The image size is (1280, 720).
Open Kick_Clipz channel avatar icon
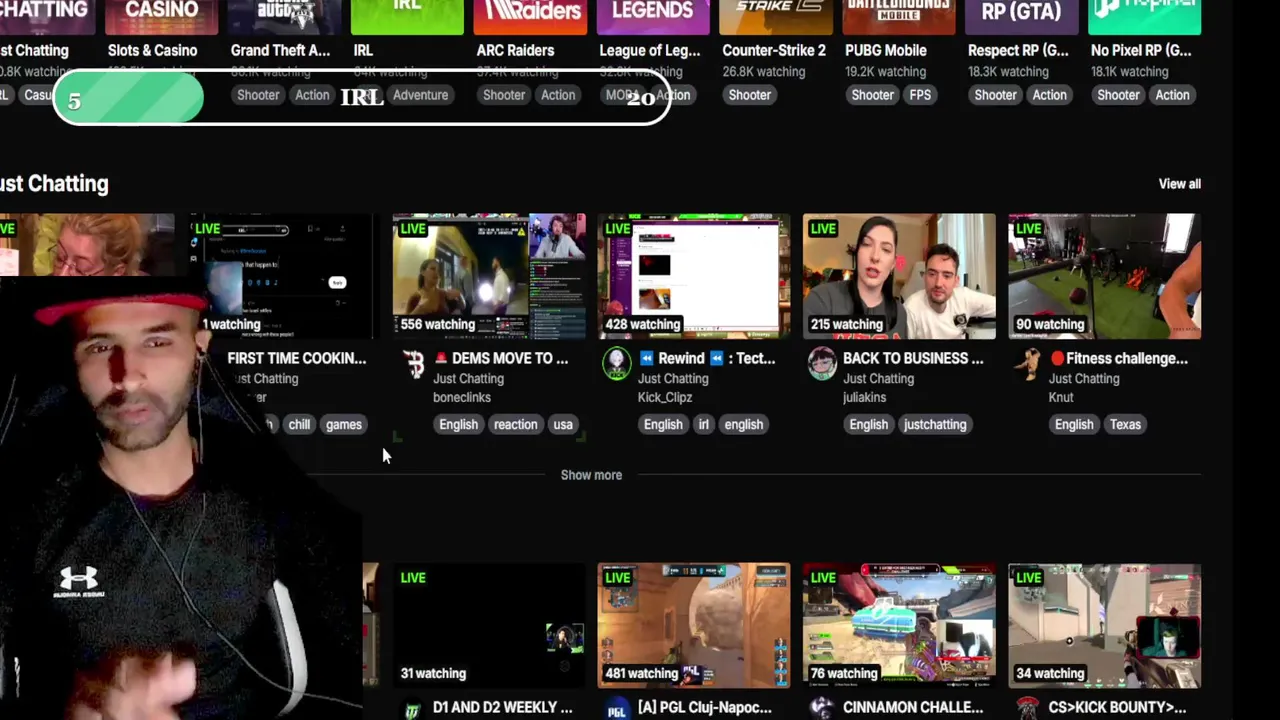point(617,365)
